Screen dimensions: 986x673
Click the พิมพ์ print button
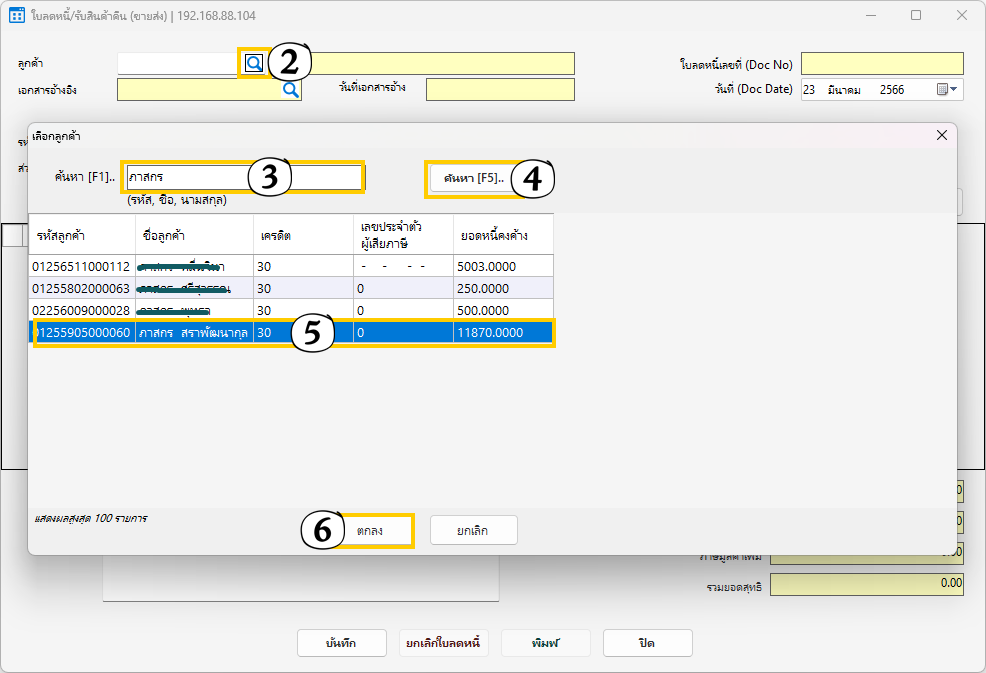pos(546,643)
